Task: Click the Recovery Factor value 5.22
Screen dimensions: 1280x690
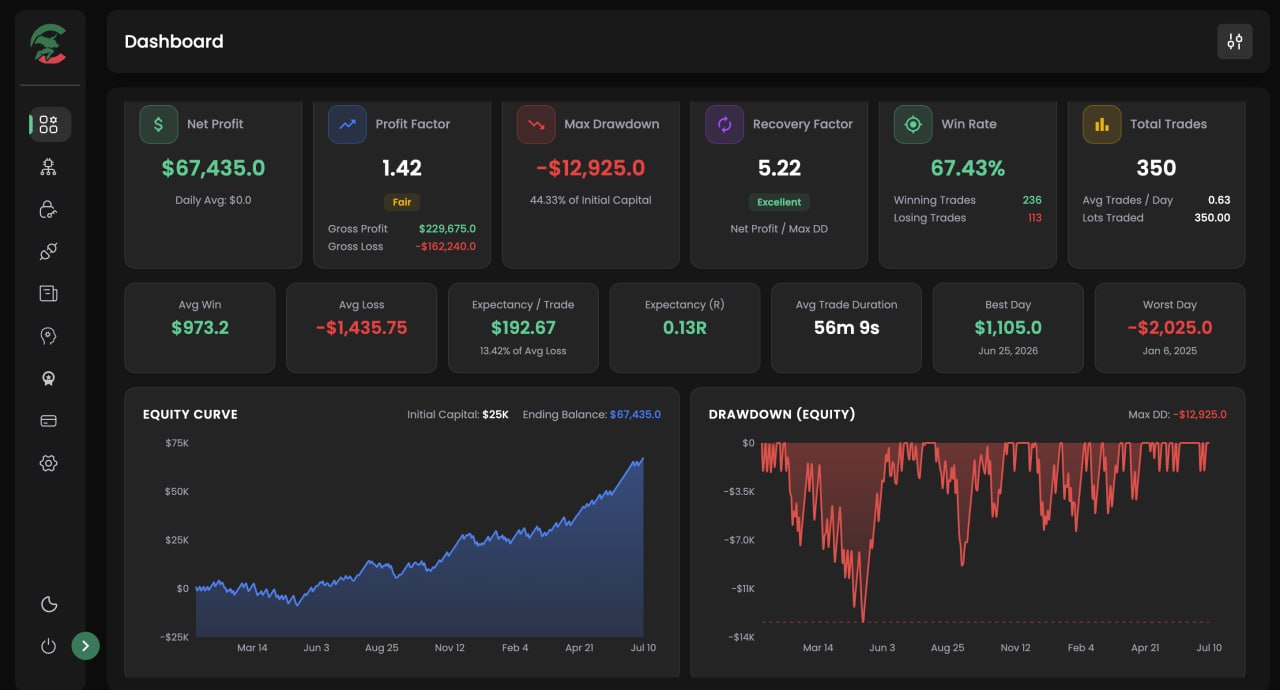Action: click(779, 168)
